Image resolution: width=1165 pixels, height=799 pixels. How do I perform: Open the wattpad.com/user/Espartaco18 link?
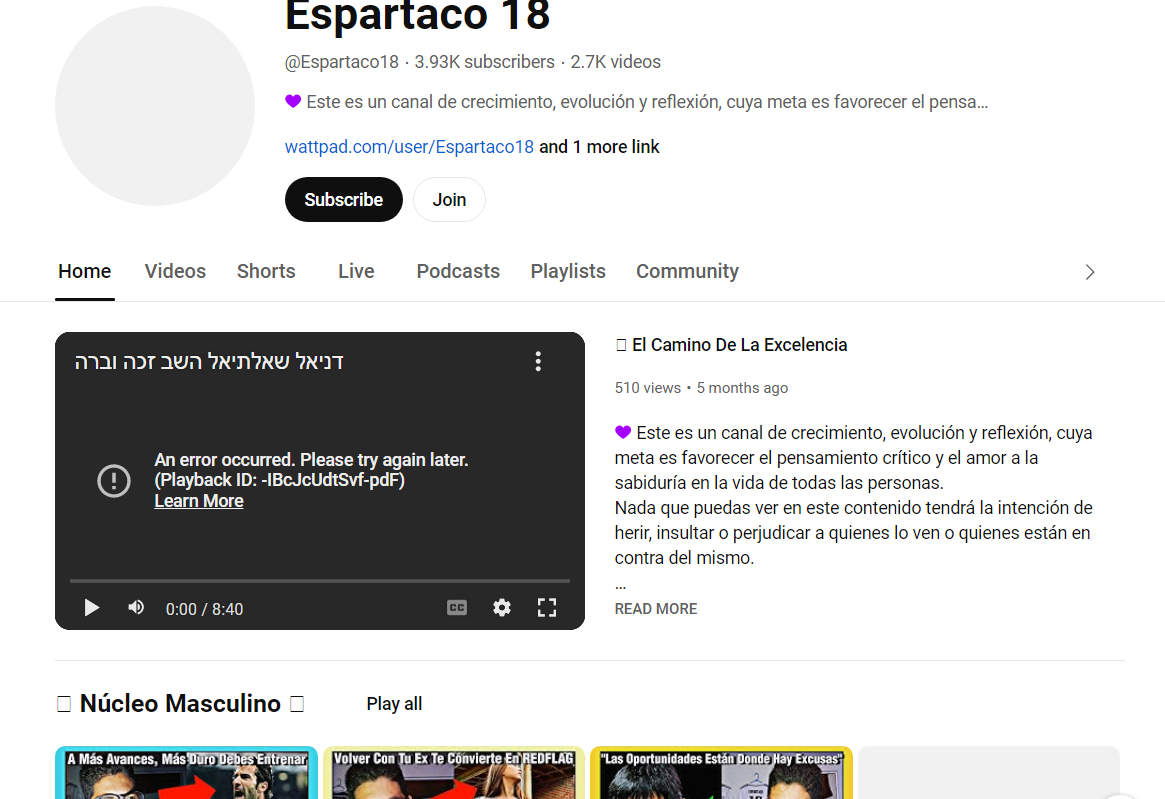coord(409,146)
